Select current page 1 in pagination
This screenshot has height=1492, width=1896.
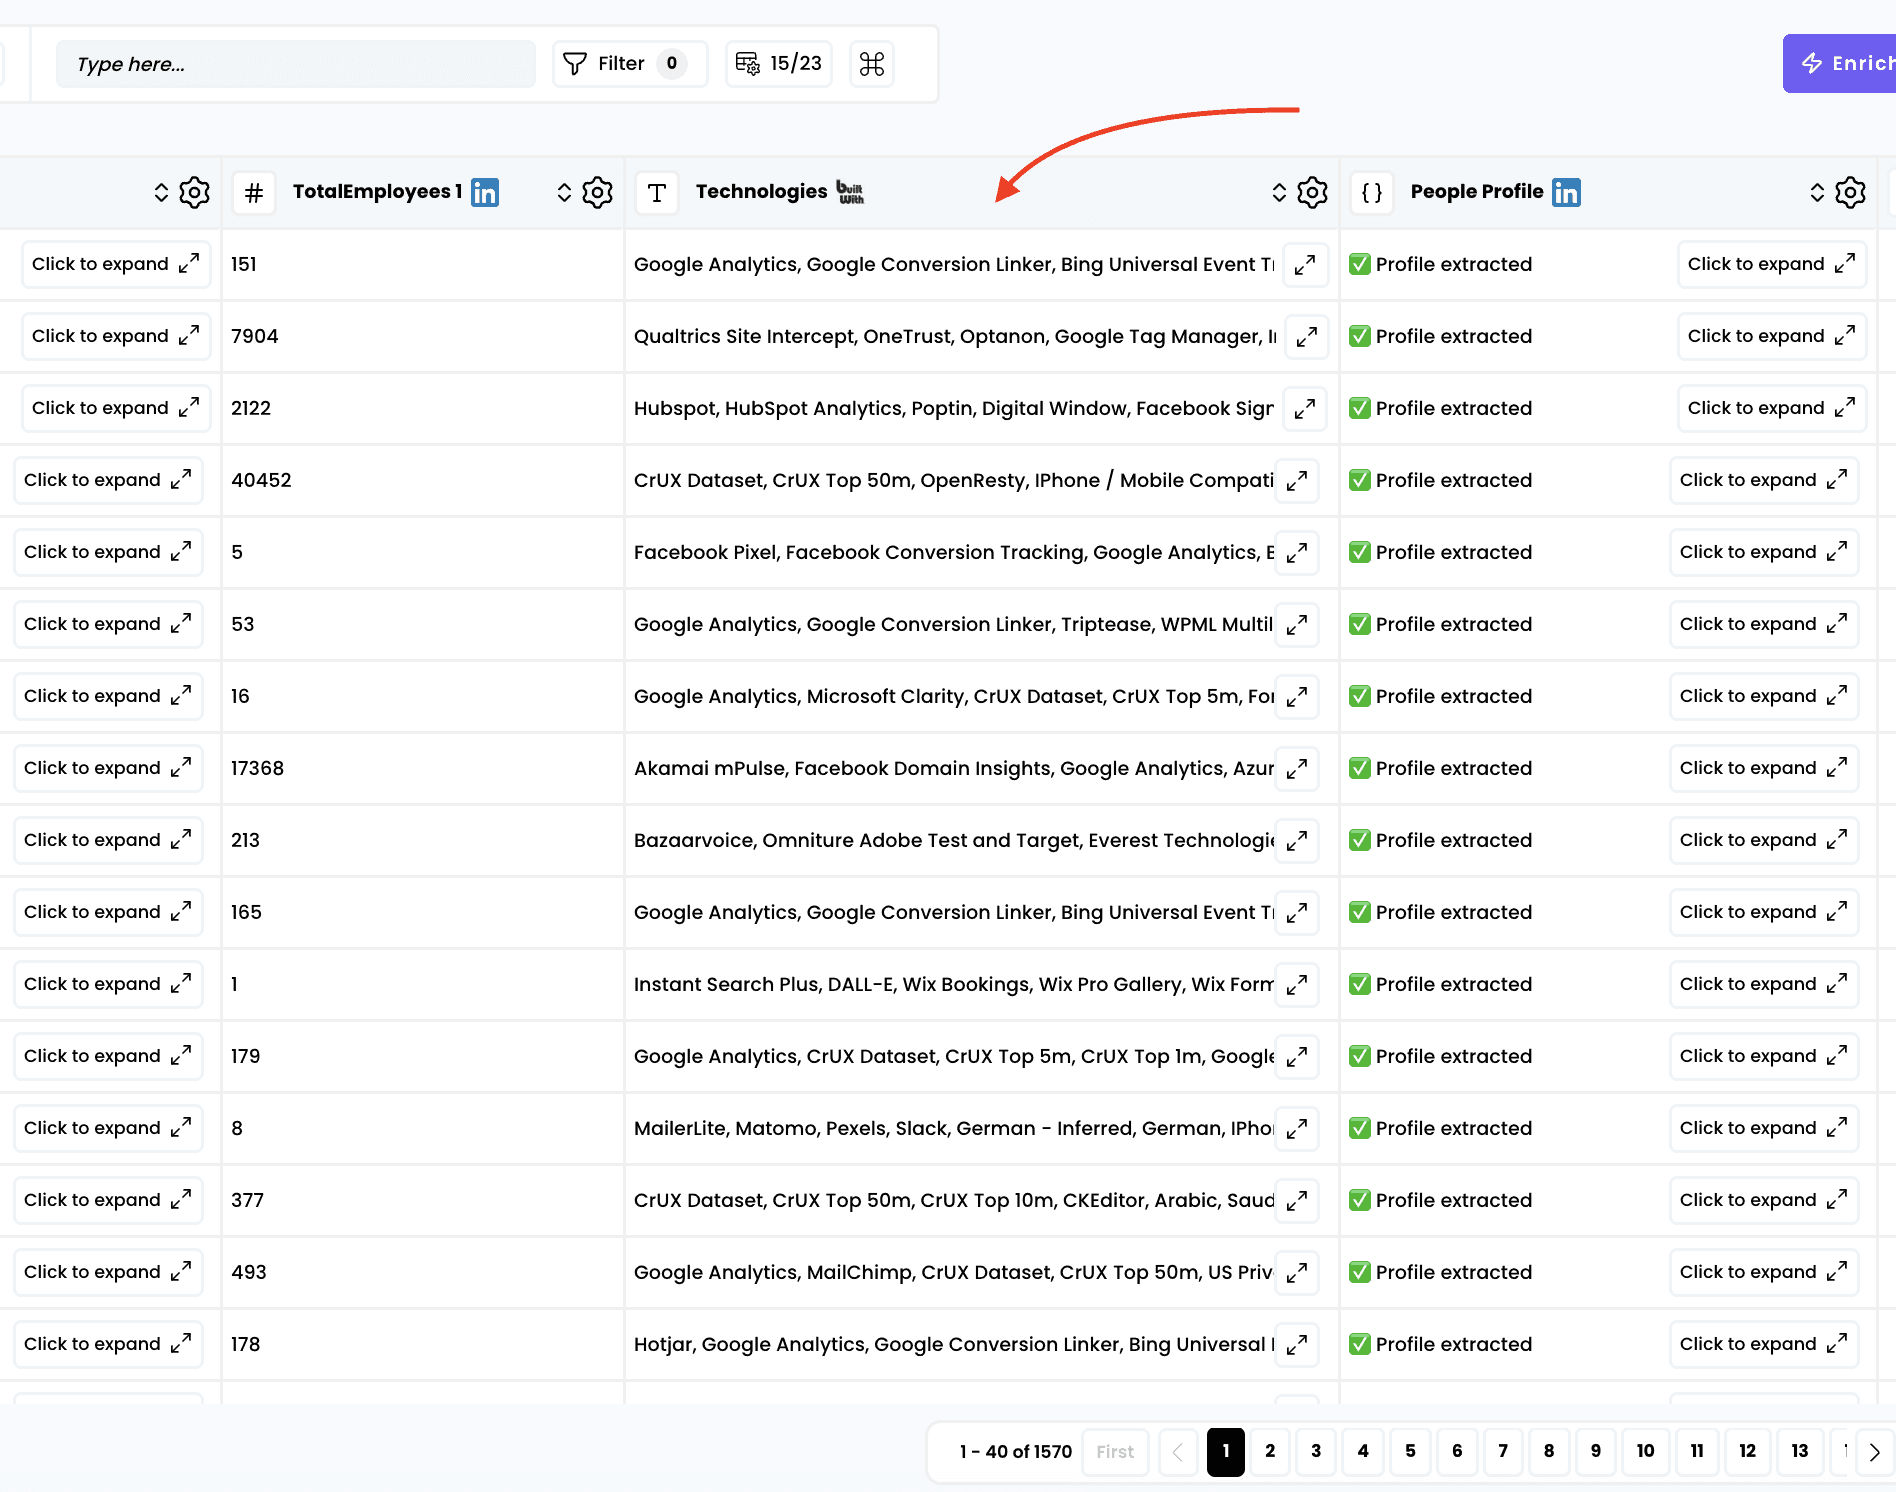coord(1226,1451)
